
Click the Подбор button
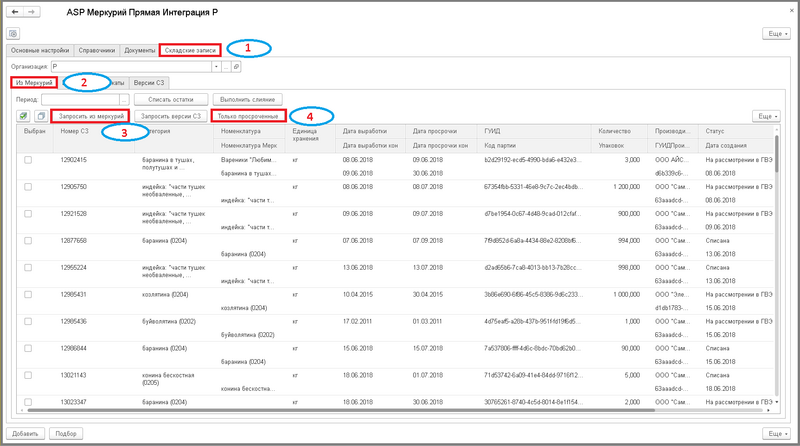tap(66, 433)
